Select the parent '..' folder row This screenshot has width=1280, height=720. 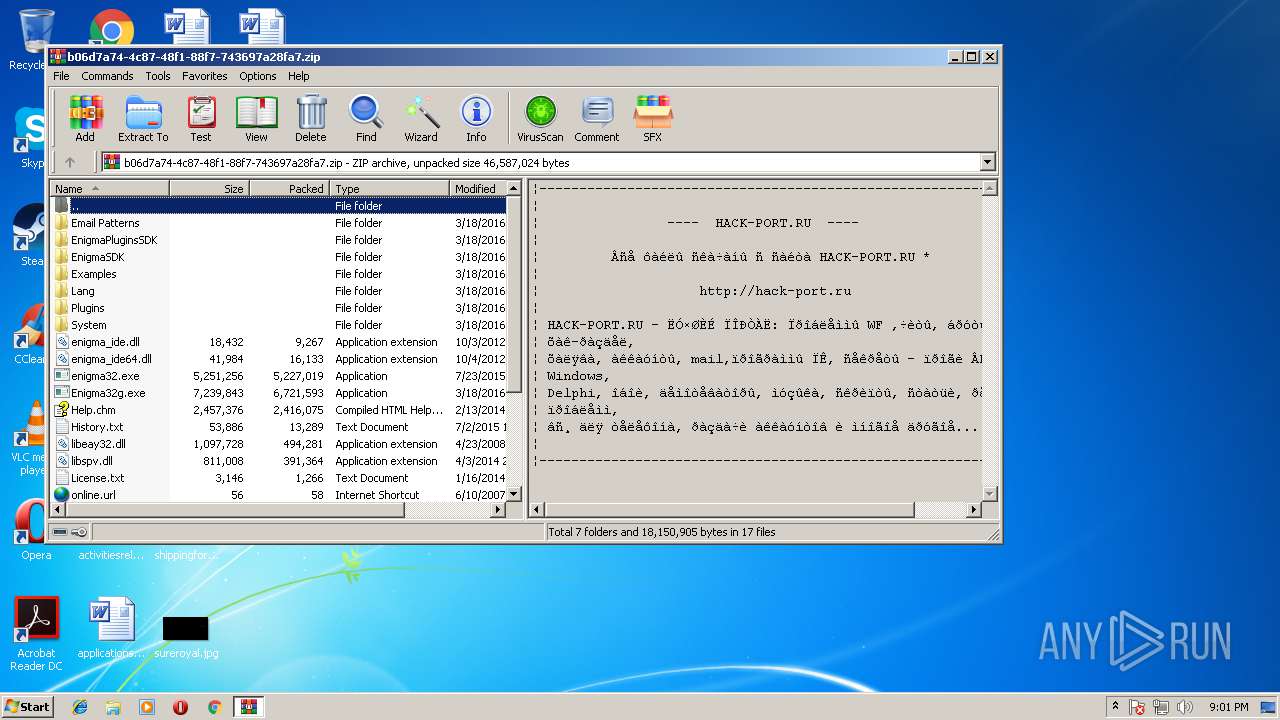[280, 206]
